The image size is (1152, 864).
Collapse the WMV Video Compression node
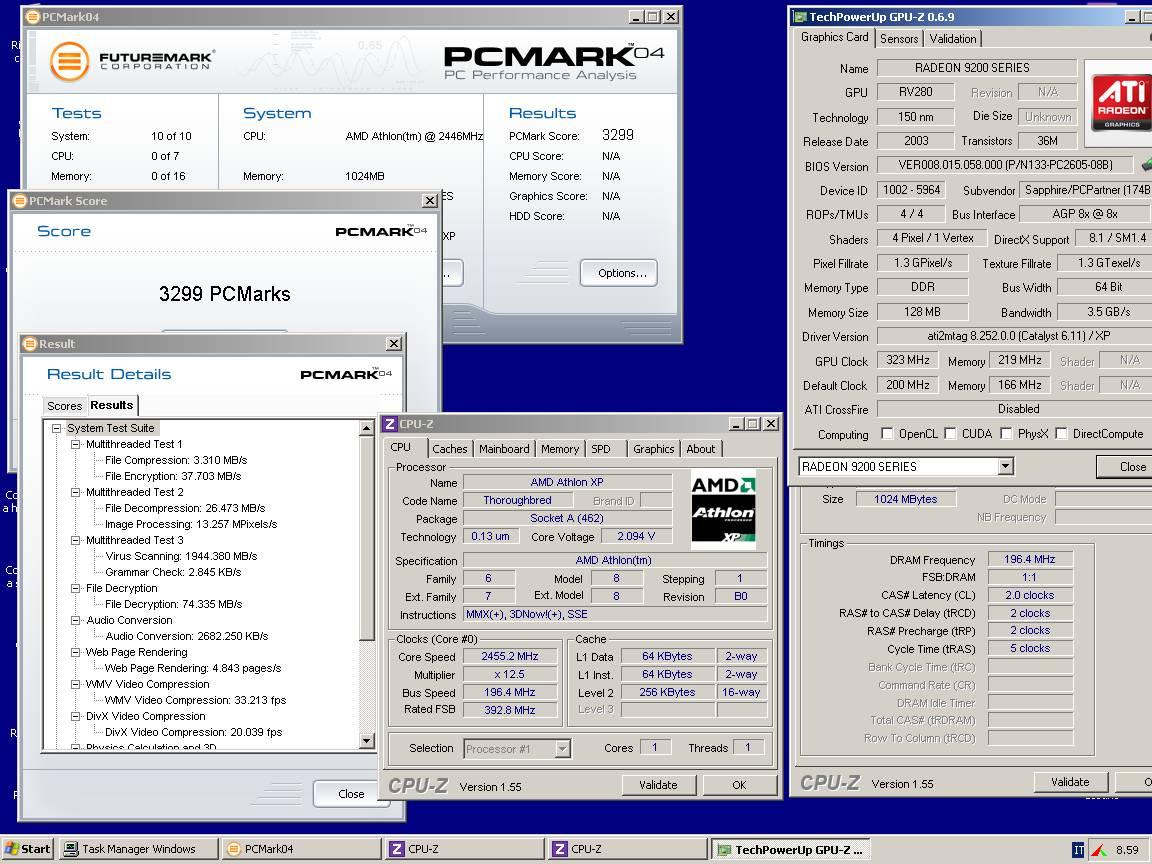tap(75, 684)
